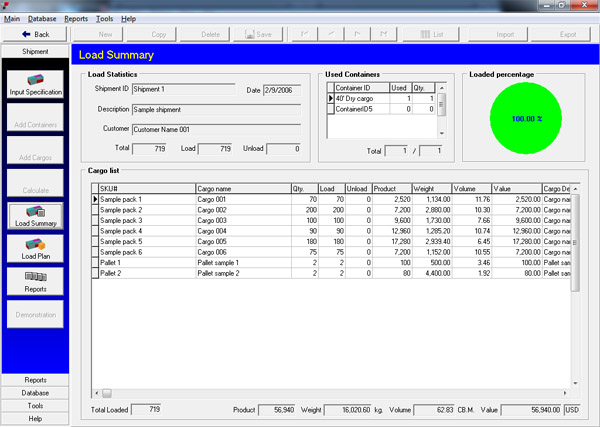Open the Input Specification sidebar icon
600x427 pixels.
(35, 84)
